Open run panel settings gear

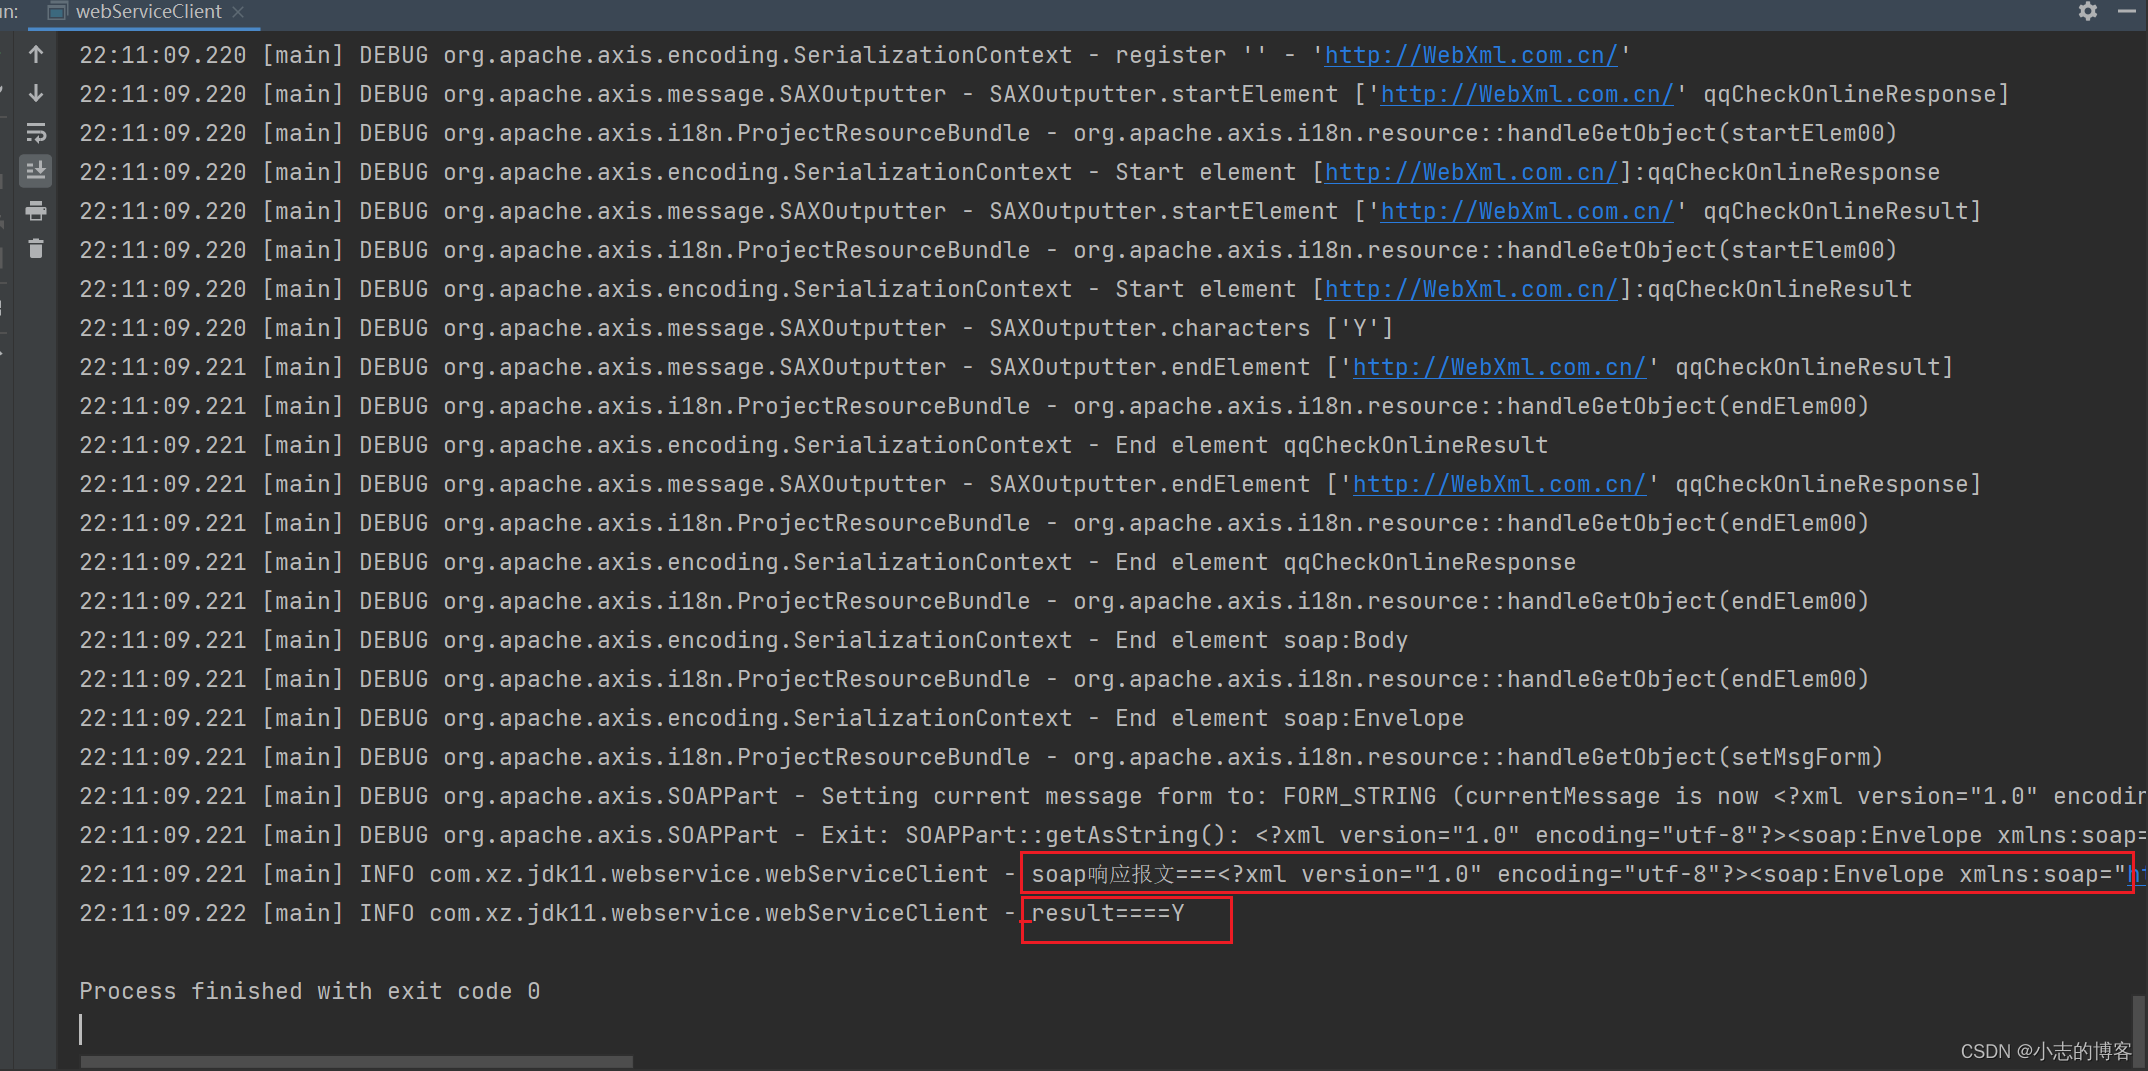[2088, 11]
